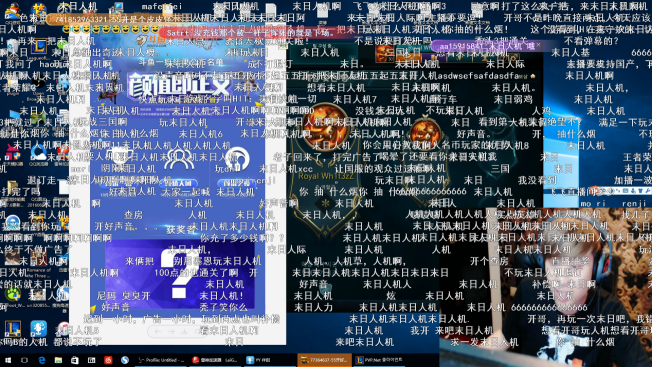Select the circular headset icon in the blue panel
The height and width of the screenshot is (367, 652).
coord(237,159)
